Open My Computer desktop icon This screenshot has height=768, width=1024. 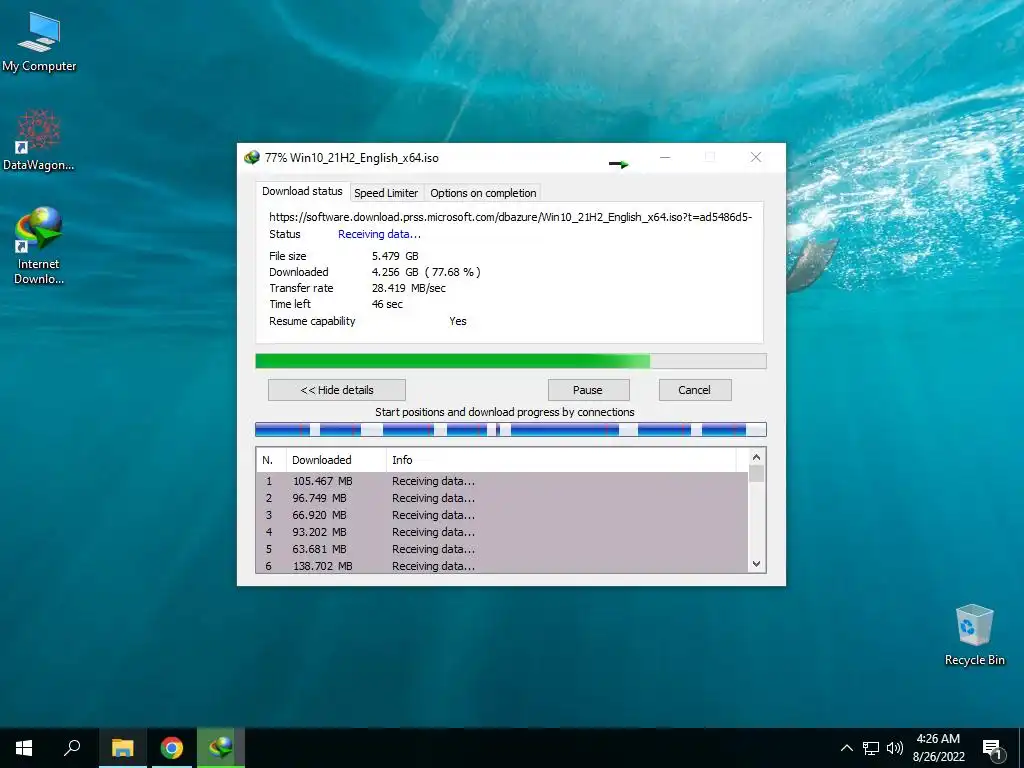coord(39,42)
